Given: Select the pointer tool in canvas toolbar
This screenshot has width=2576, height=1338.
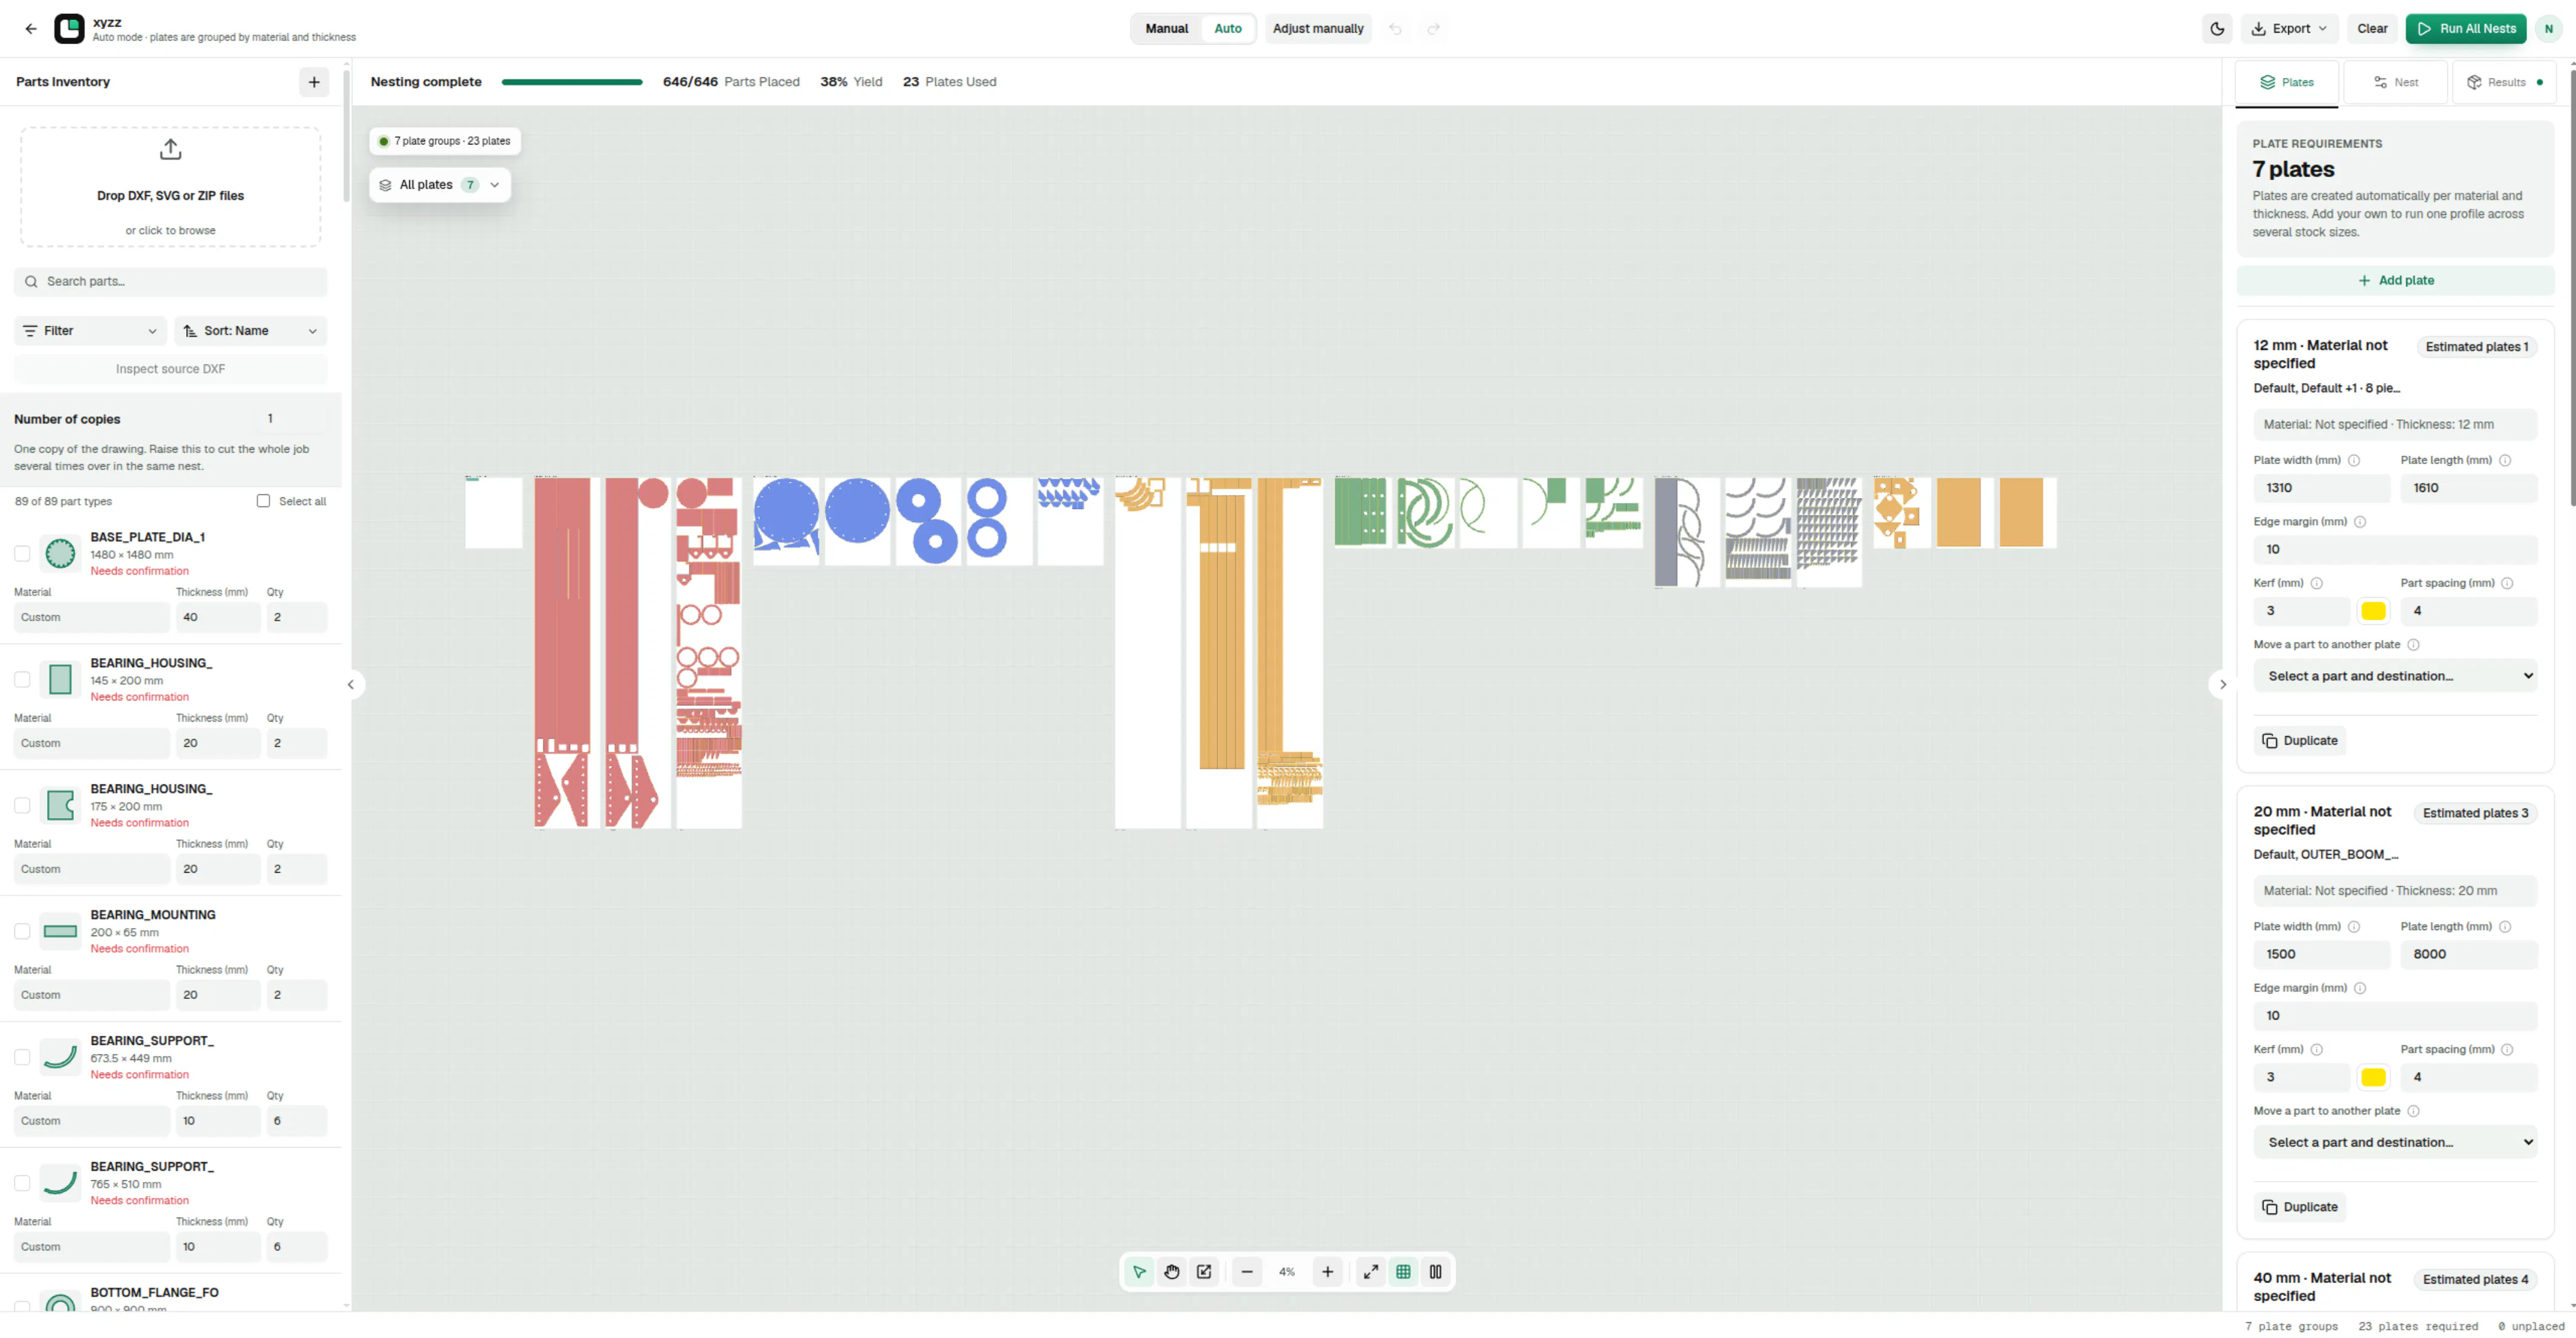Looking at the screenshot, I should [1139, 1272].
